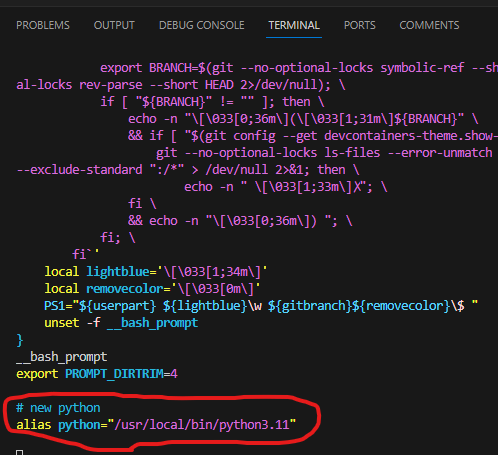Click the 'export PROMPT_DIRTRIM=4' line
Image resolution: width=498 pixels, height=455 pixels.
coord(97,374)
